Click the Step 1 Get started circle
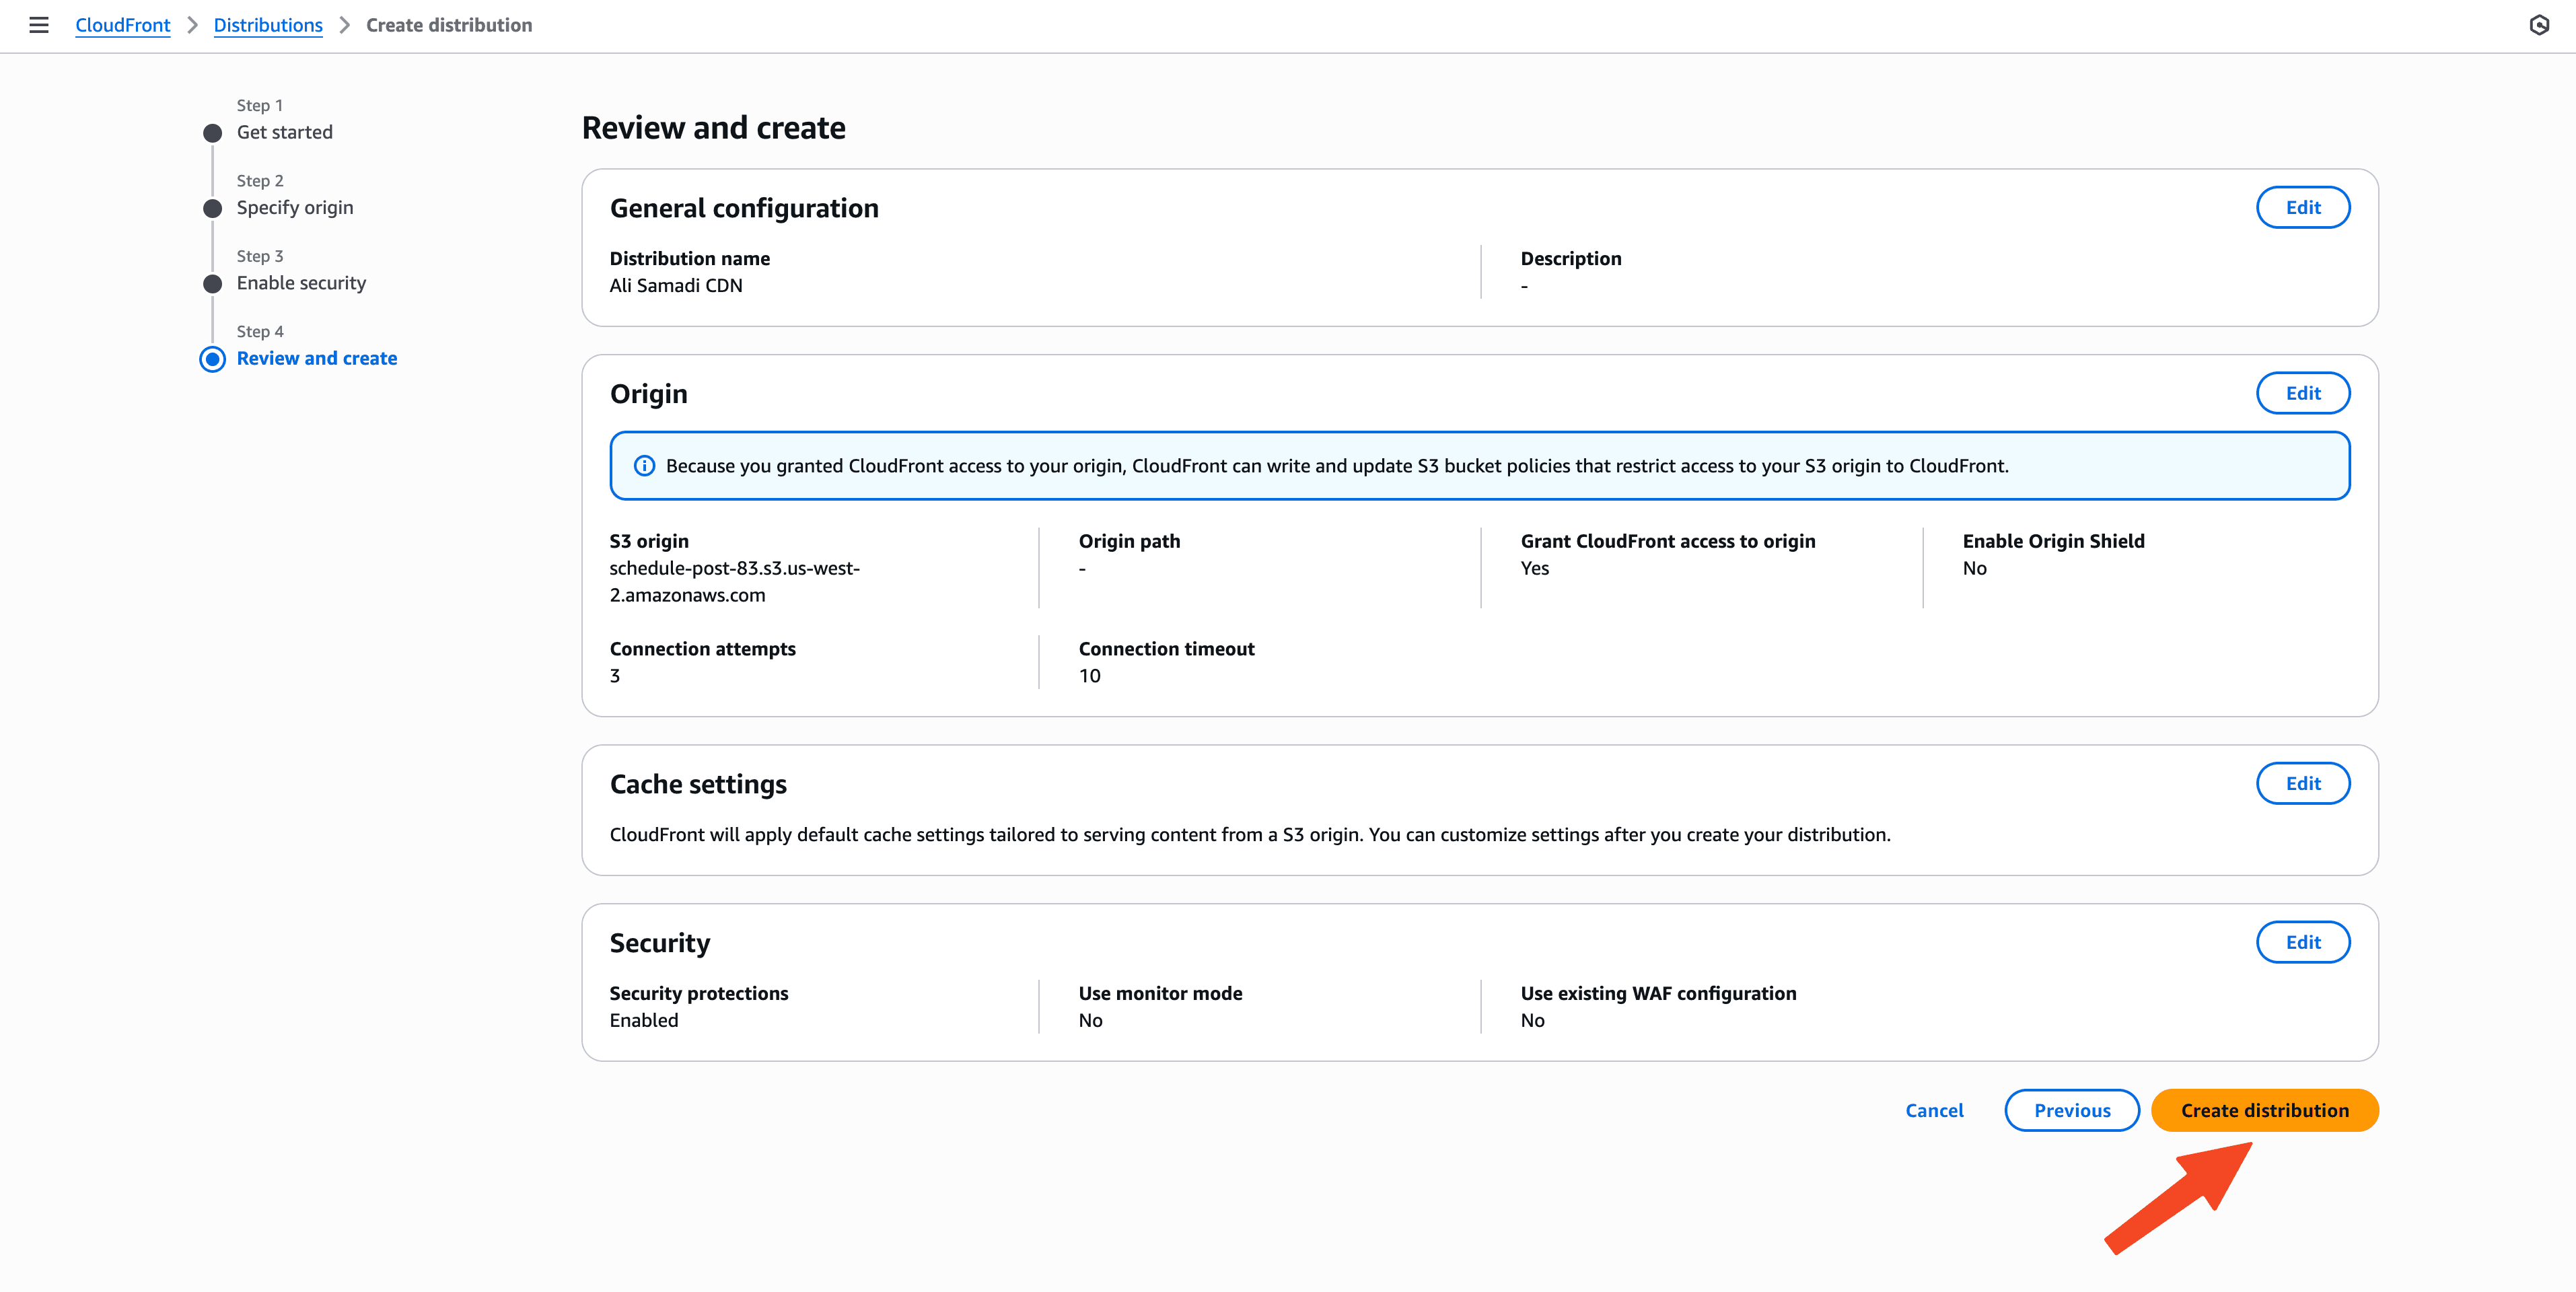The image size is (2576, 1292). [212, 133]
